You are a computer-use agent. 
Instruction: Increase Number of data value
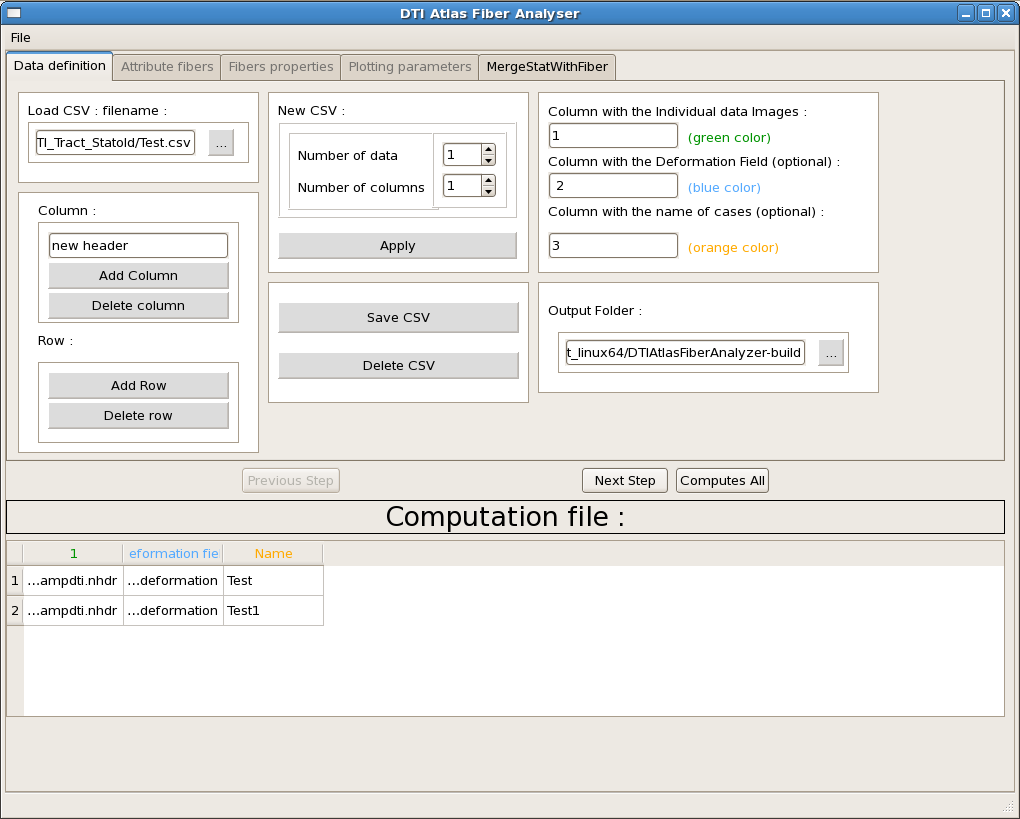click(x=488, y=150)
